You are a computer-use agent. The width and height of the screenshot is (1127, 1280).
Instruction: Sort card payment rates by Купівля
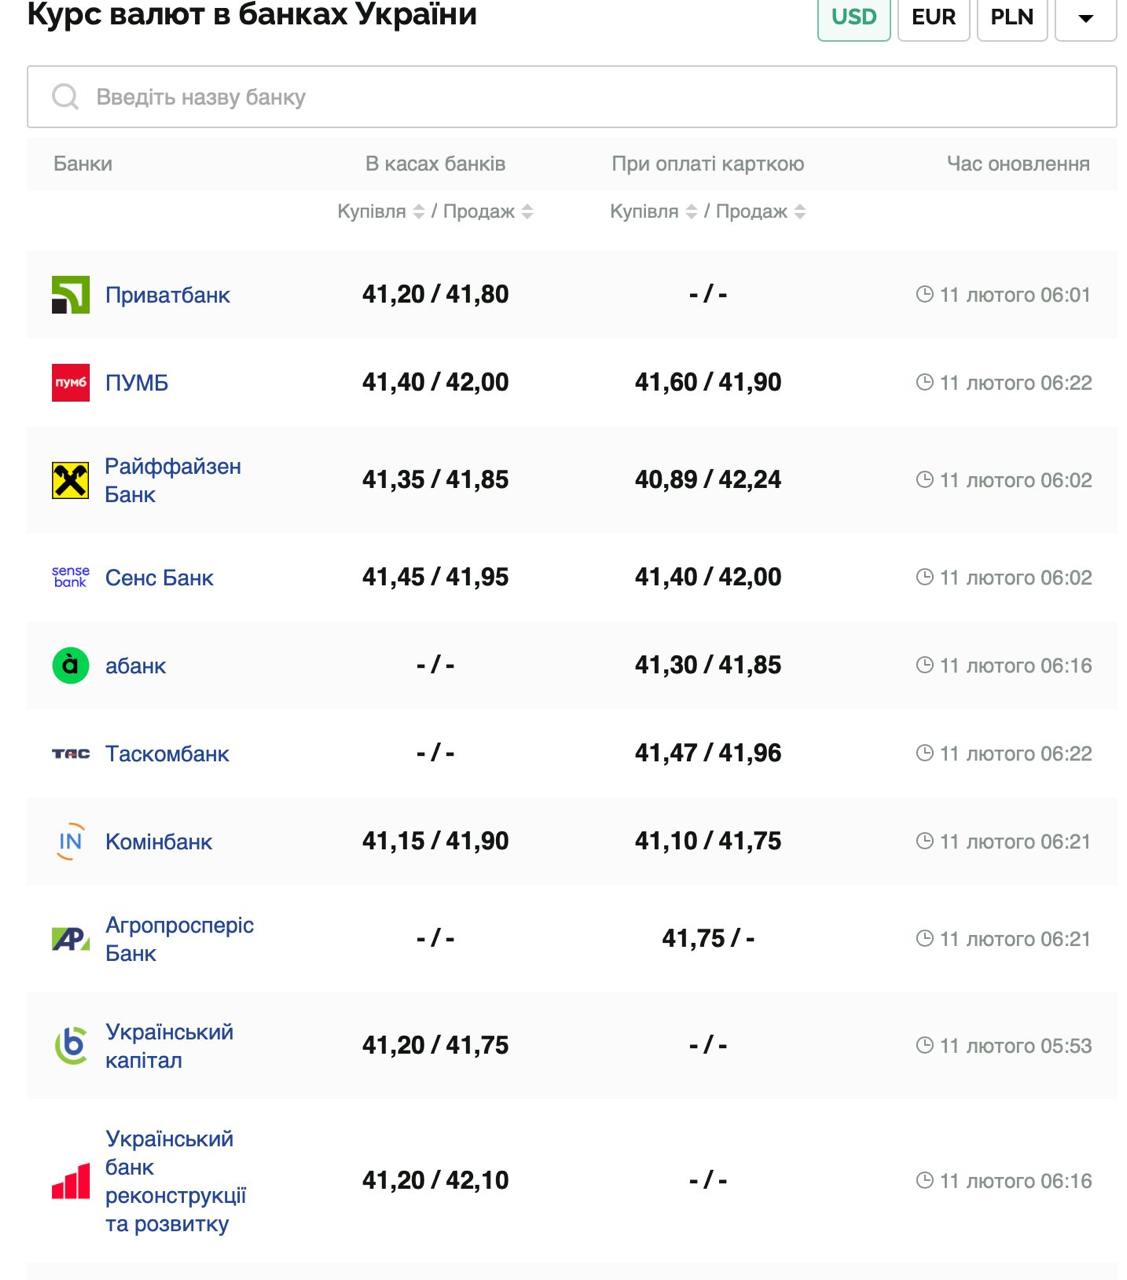pos(691,211)
